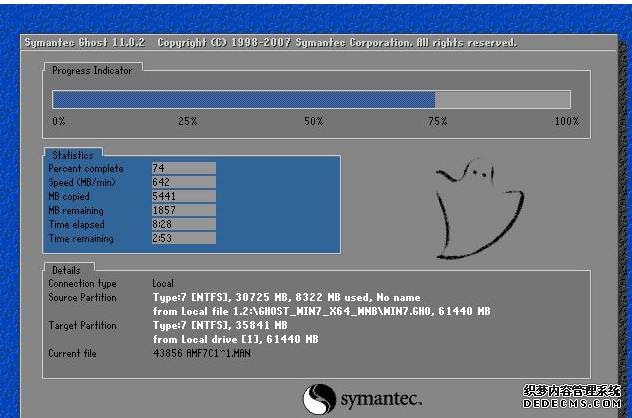Click the Current file label
The image size is (632, 418).
[x=72, y=354]
